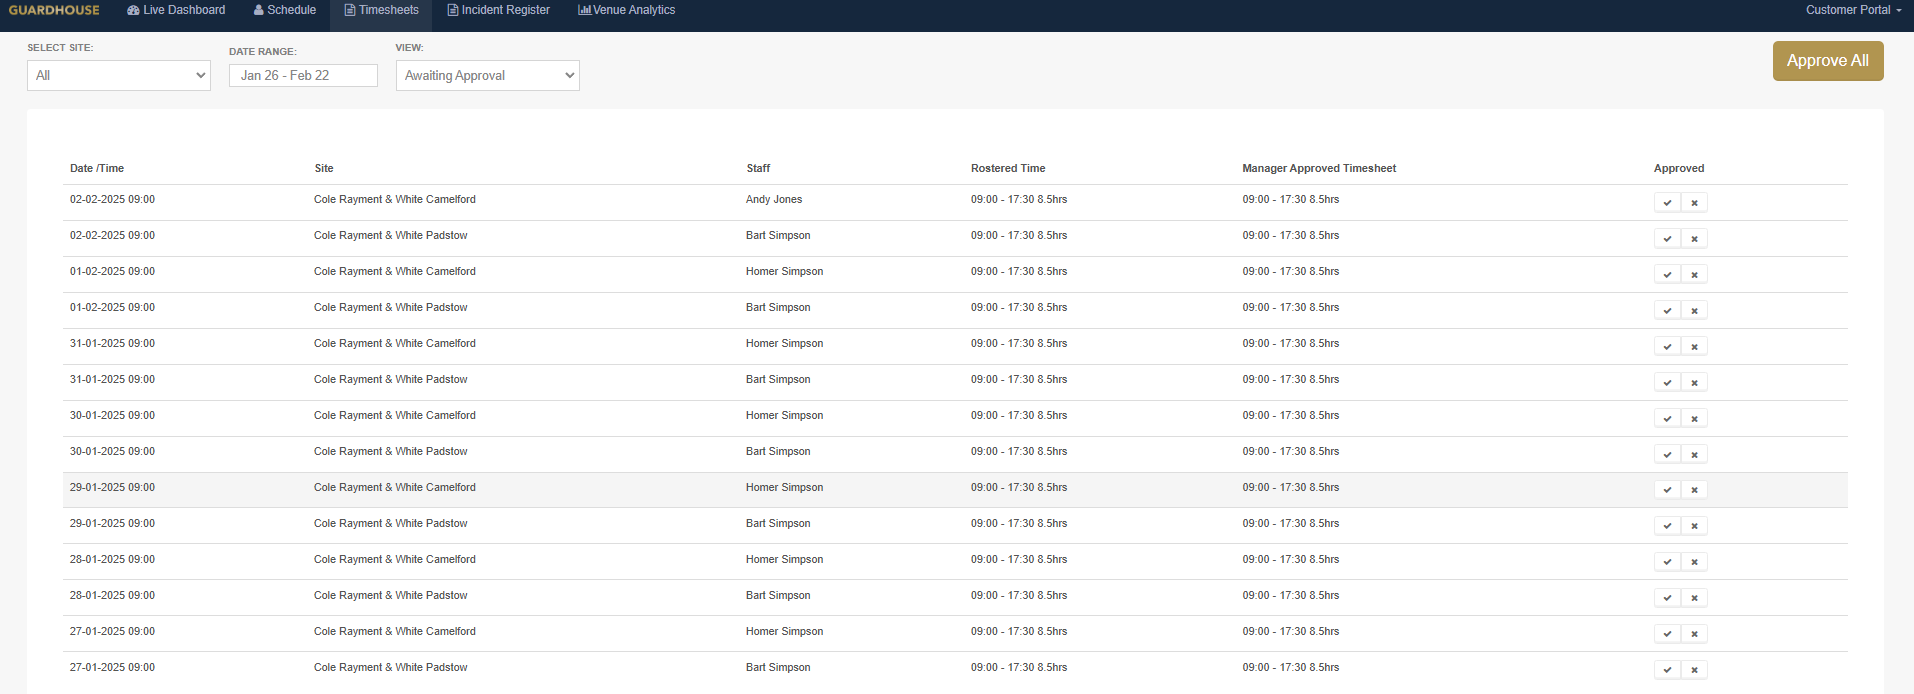Click the Guardhouse logo
This screenshot has width=1914, height=694.
[54, 10]
